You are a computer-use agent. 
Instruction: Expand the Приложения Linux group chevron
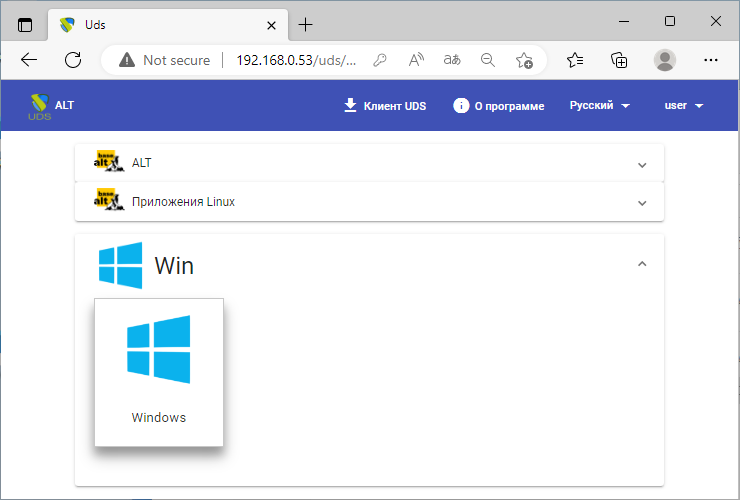tap(642, 203)
